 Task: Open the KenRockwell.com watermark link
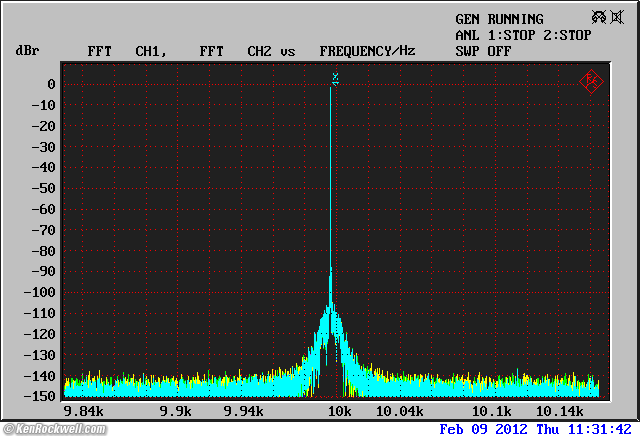54,429
